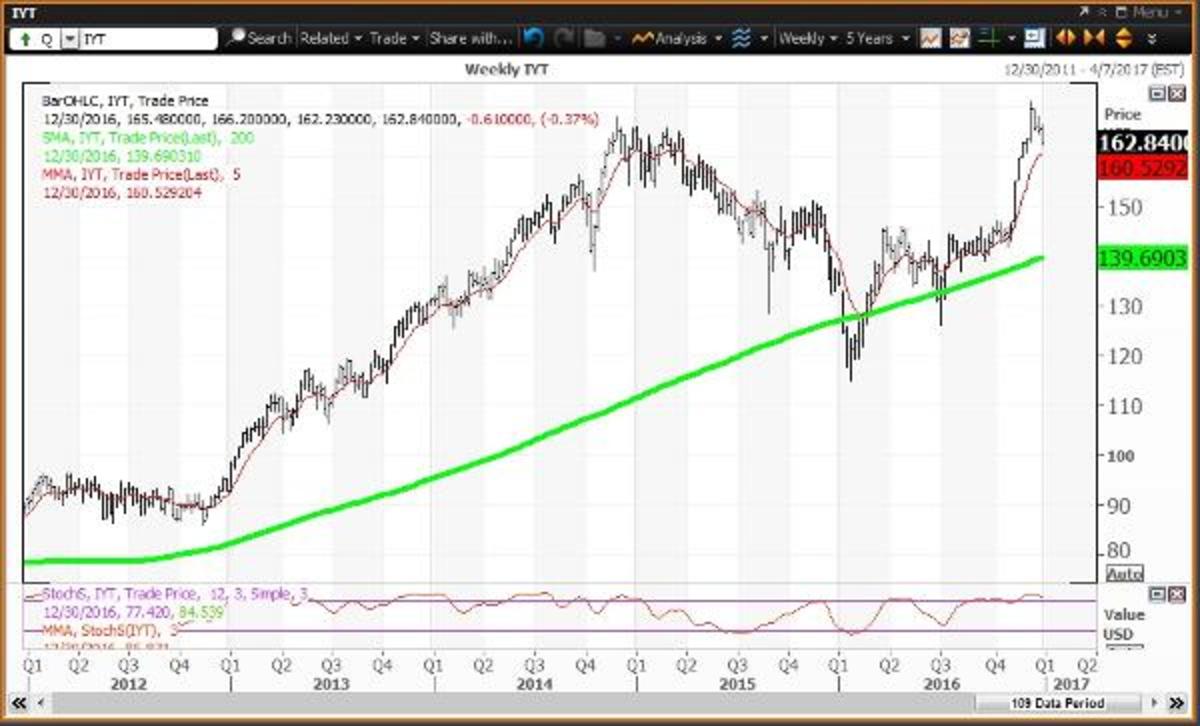The width and height of the screenshot is (1200, 726).
Task: Jump to start with double-left chevron
Action: point(17,701)
